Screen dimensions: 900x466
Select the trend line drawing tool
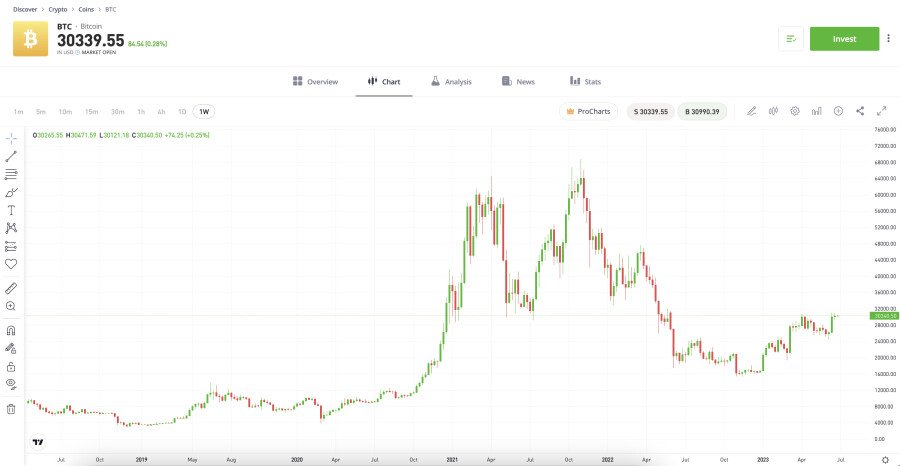click(x=11, y=156)
